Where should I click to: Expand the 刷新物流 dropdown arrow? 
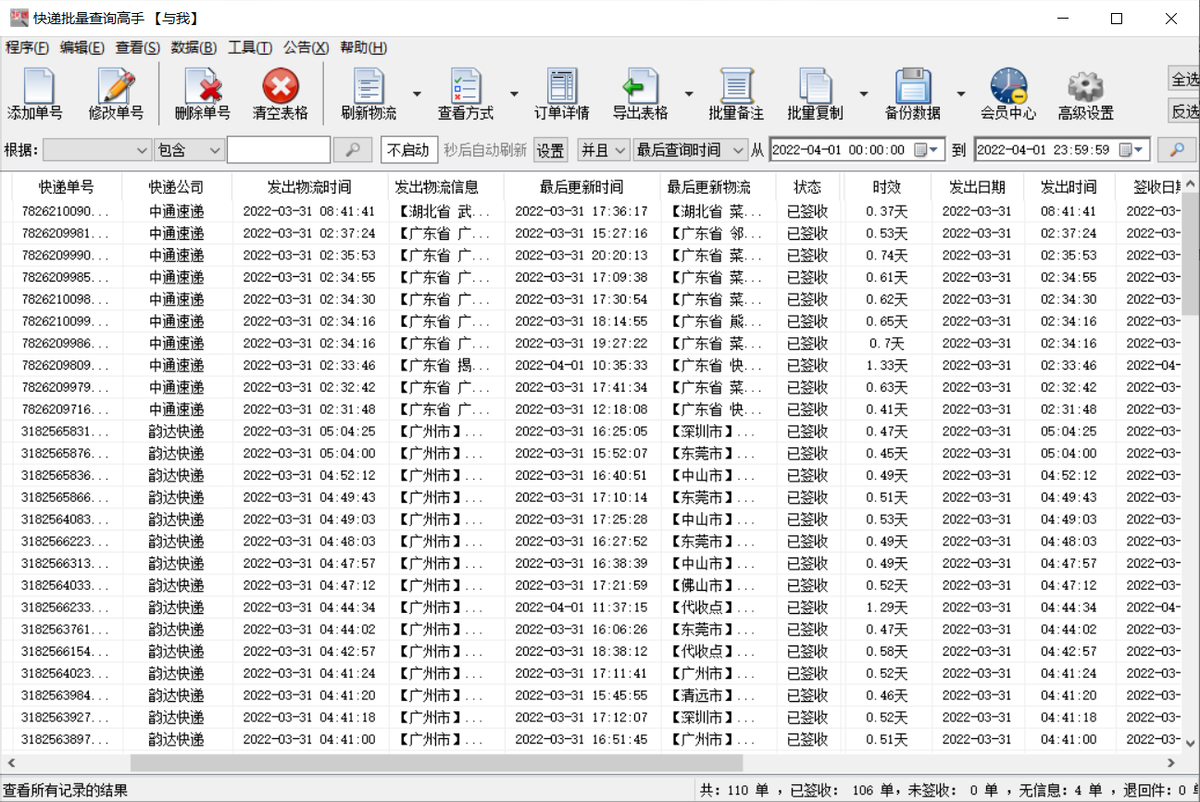click(x=415, y=94)
